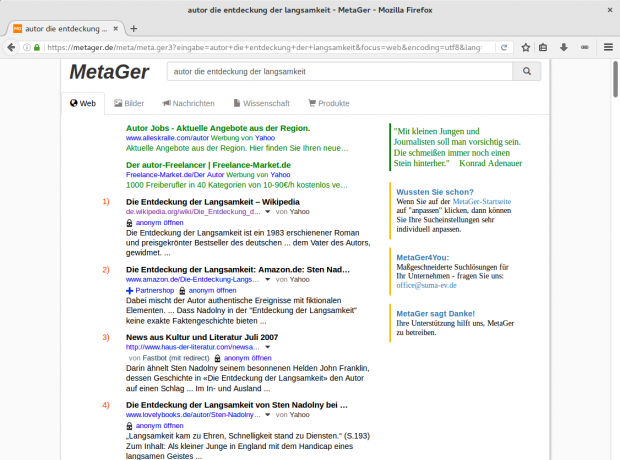This screenshot has height=460, width=620.
Task: Click 'MetaGer sagt Danke!' heading
Action: point(435,314)
